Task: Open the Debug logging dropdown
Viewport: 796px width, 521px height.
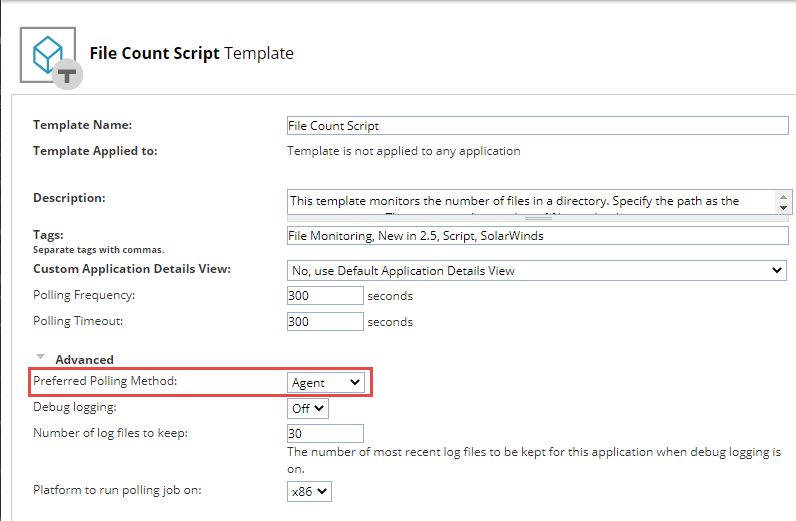Action: click(307, 408)
